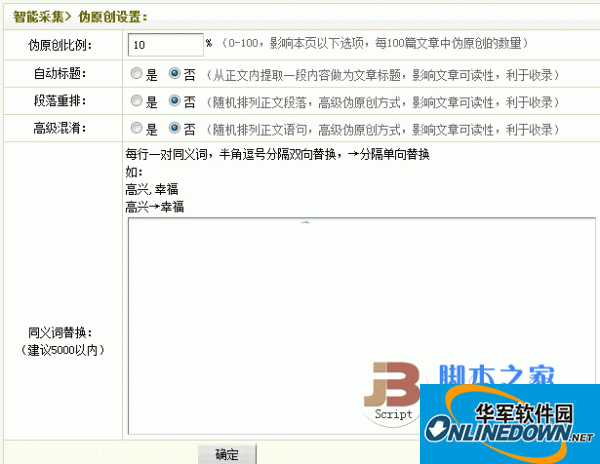
Task: Click the 智能采集 breadcrumb text
Action: (x=39, y=17)
